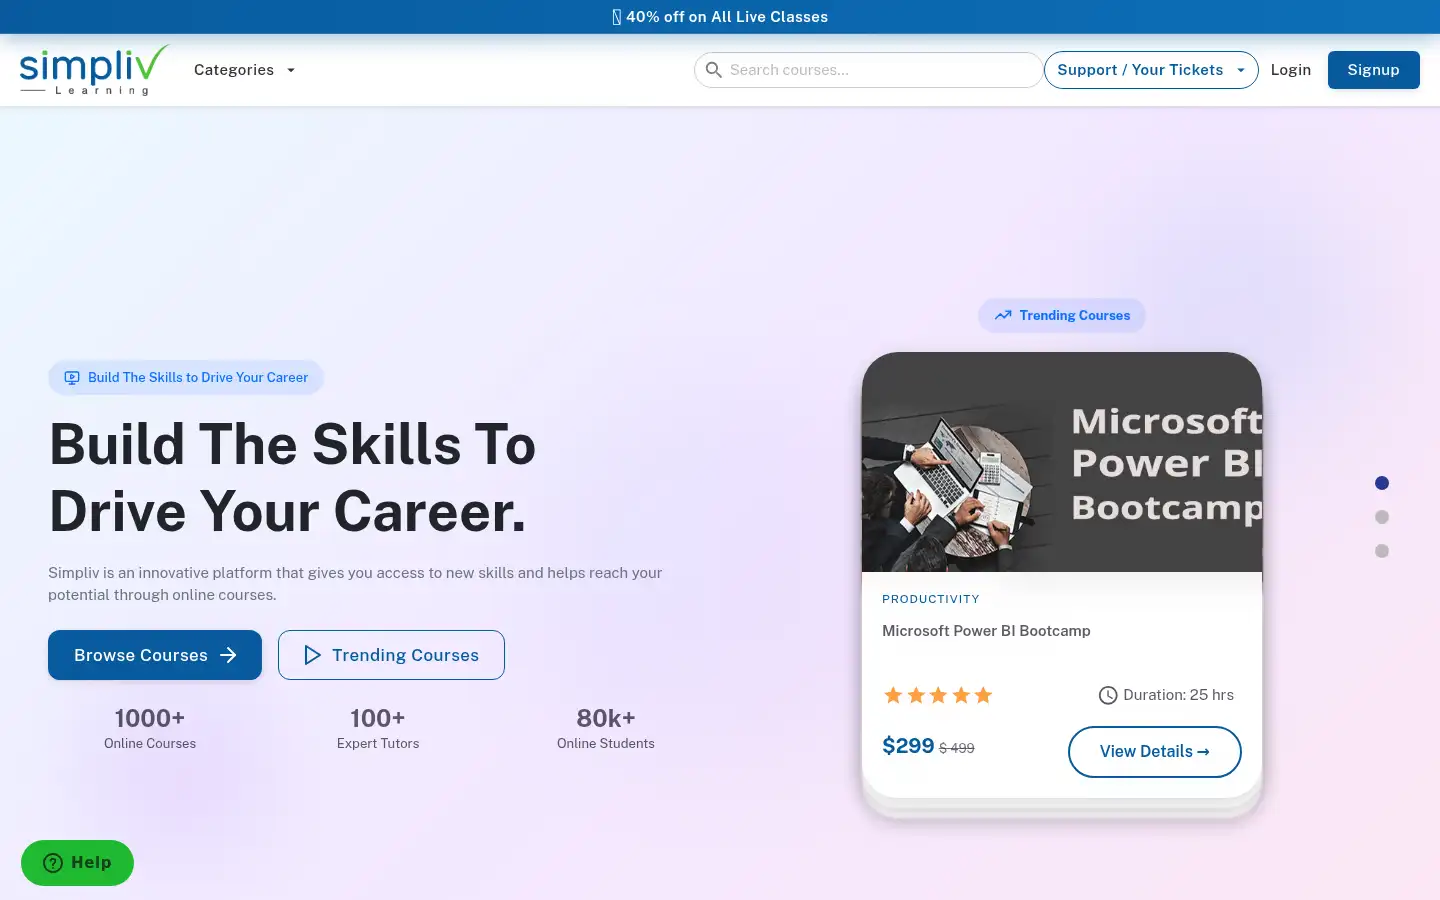Click the Simpliv Learning logo

[94, 70]
